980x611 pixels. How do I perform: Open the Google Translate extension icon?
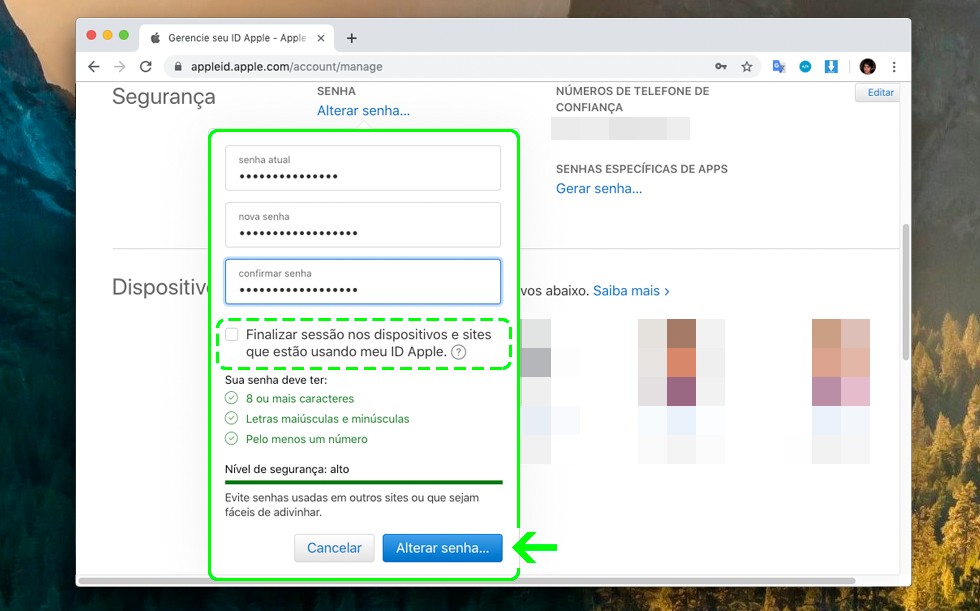779,67
